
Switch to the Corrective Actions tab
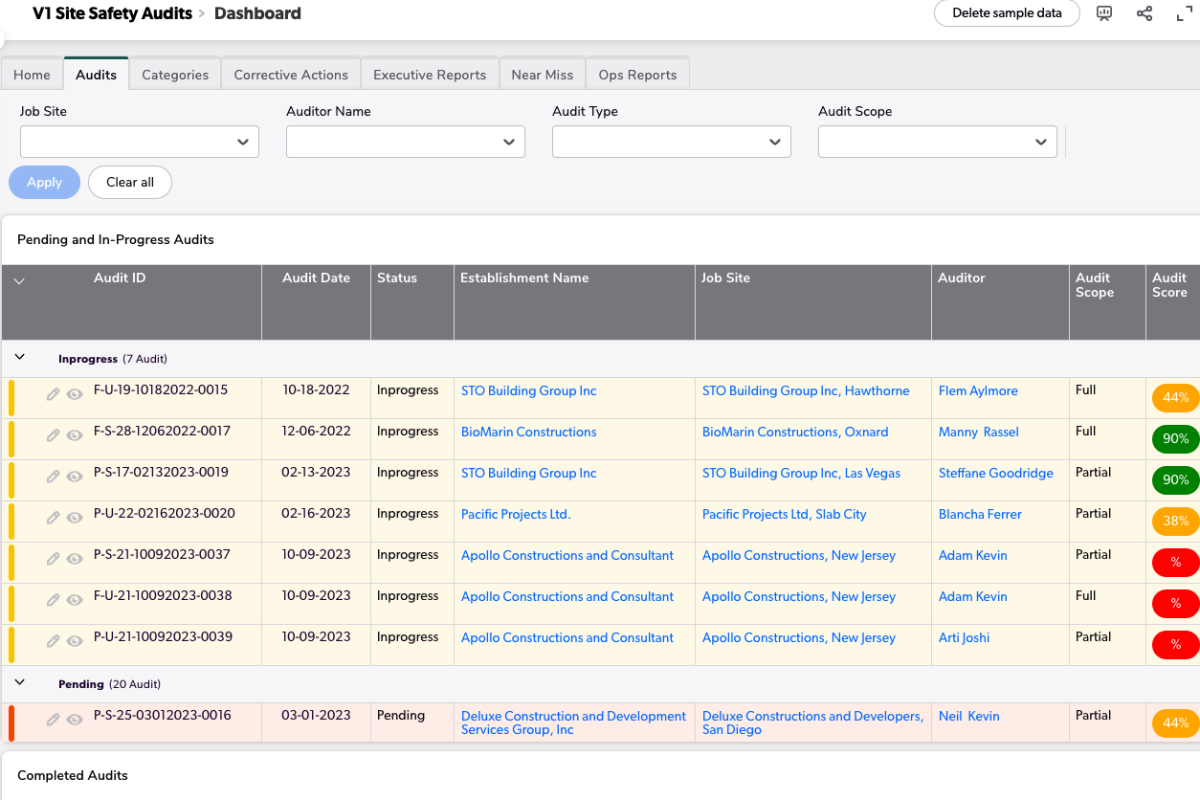click(290, 75)
